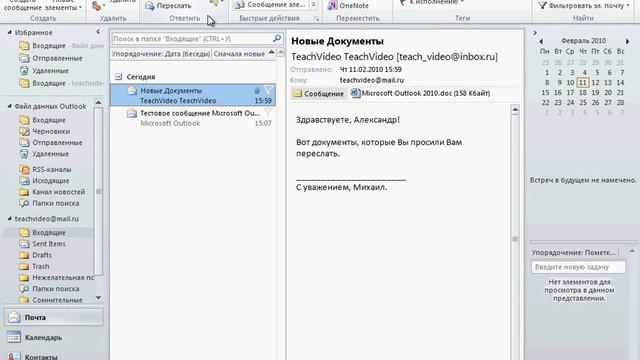Go to previous month in calendar
The width and height of the screenshot is (640, 360).
(541, 41)
